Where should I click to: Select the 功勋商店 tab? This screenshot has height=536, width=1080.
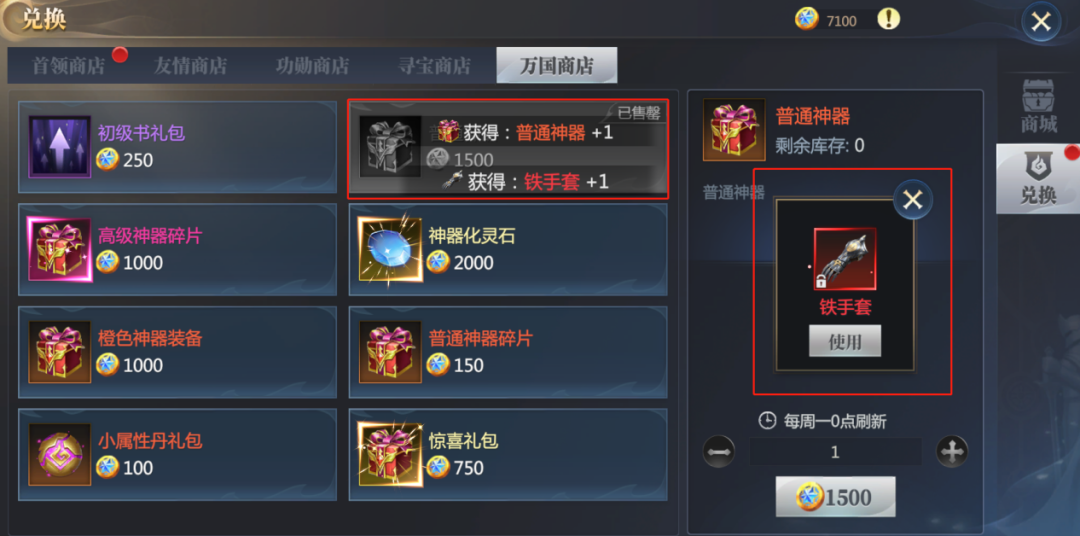312,65
